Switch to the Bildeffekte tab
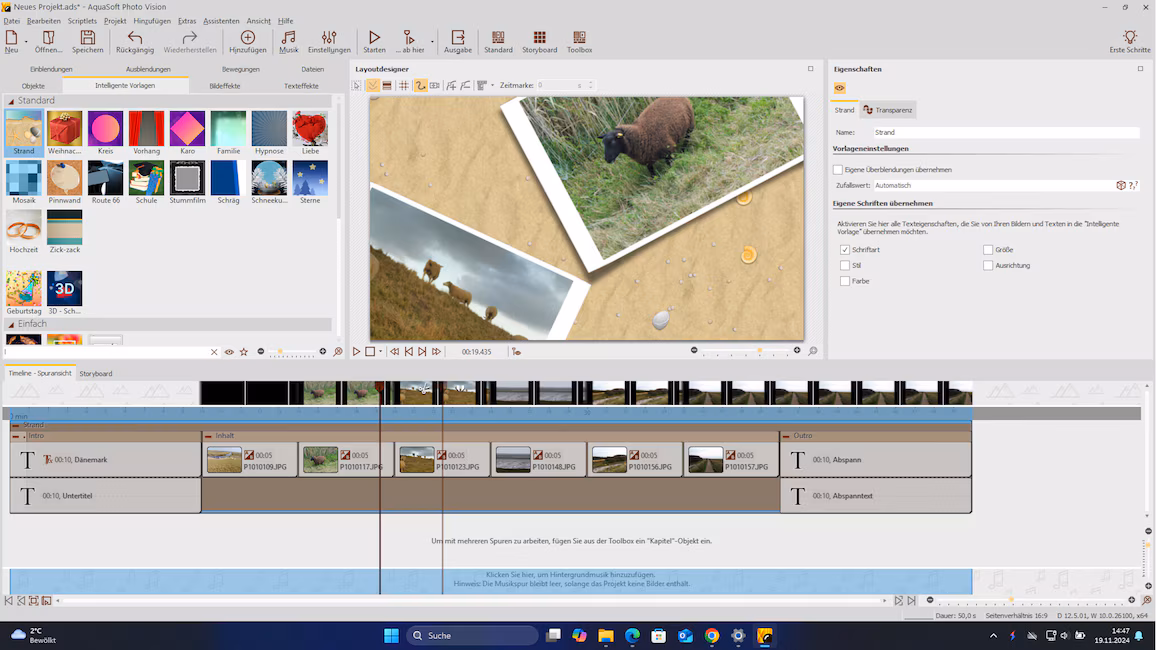 [225, 85]
